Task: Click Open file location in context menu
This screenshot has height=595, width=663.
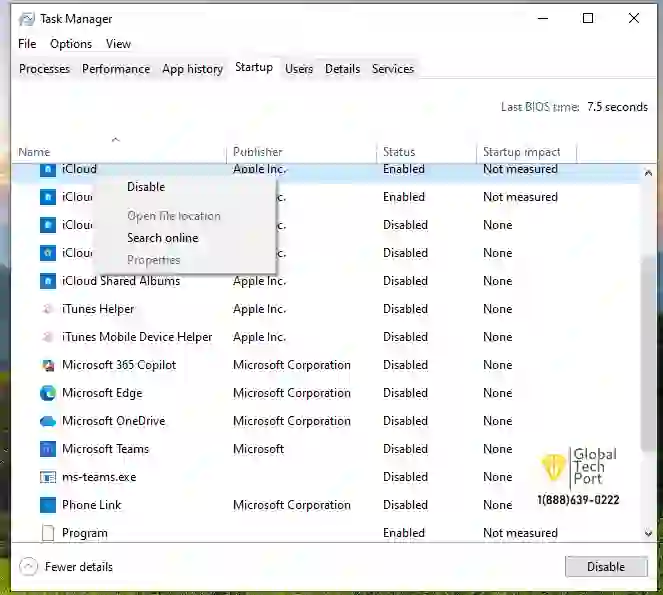Action: pos(174,216)
